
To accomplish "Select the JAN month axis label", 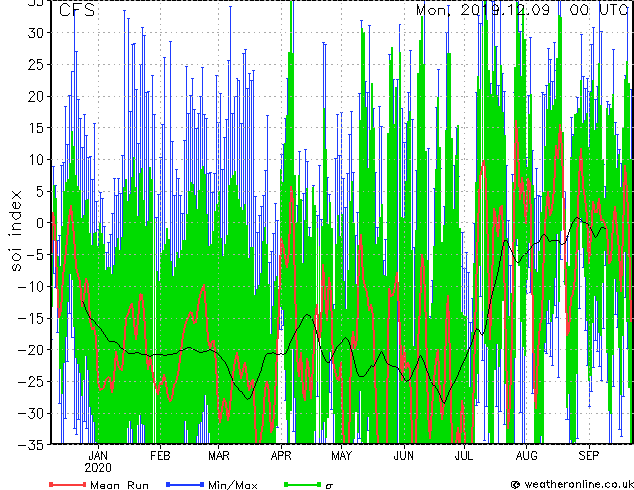I will click(x=98, y=455).
